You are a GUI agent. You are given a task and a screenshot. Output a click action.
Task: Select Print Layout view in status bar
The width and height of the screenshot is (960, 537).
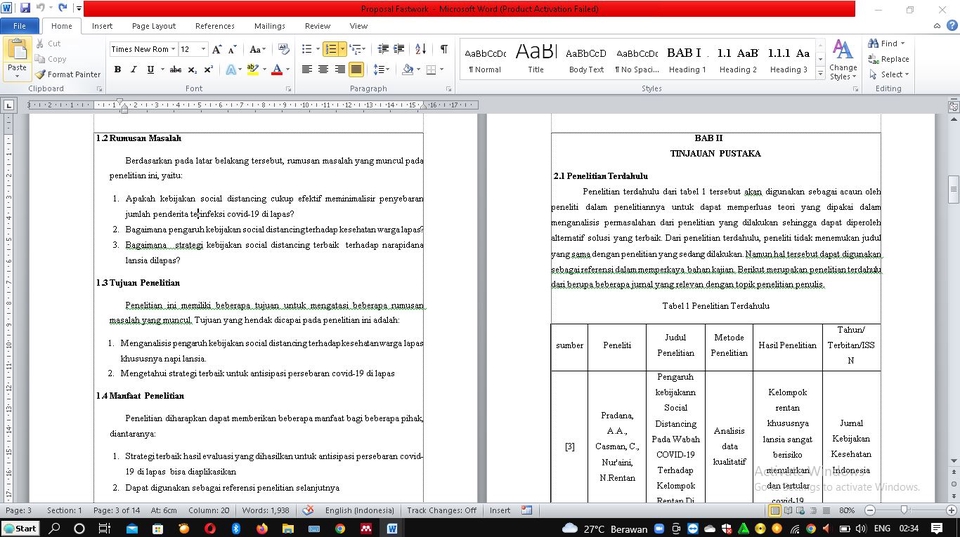[775, 510]
